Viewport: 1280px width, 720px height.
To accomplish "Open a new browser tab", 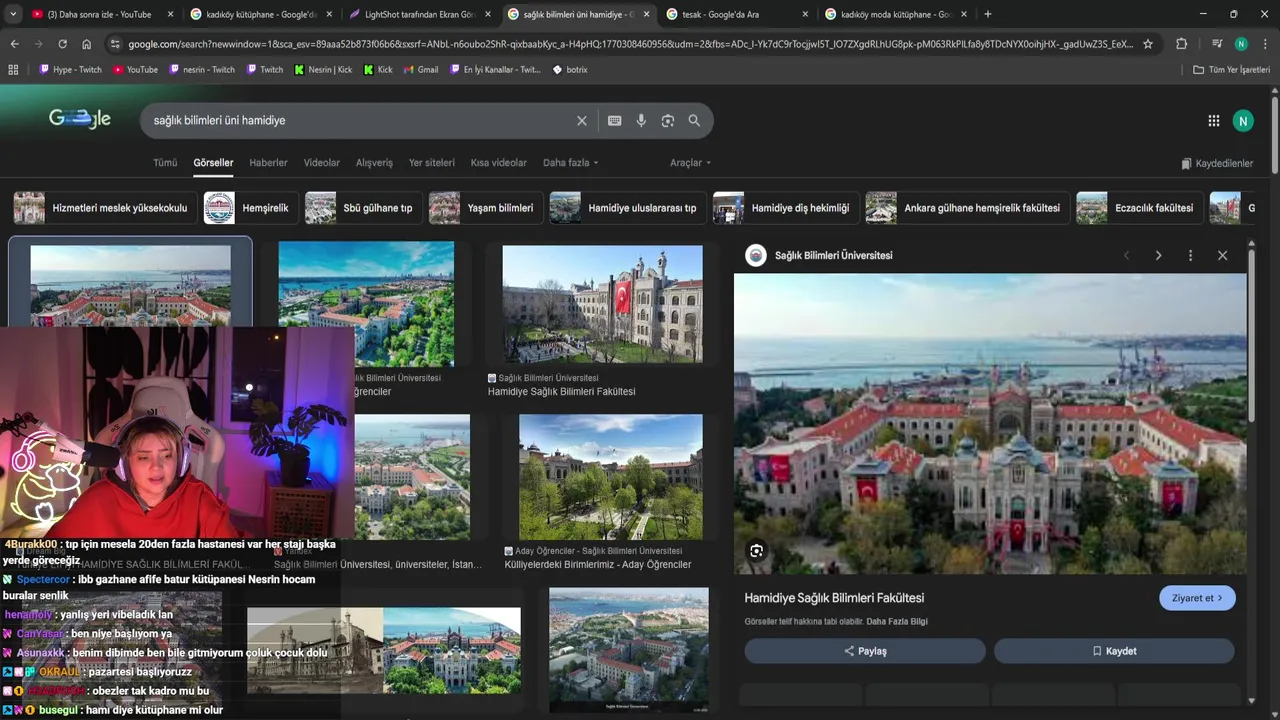I will (x=988, y=14).
